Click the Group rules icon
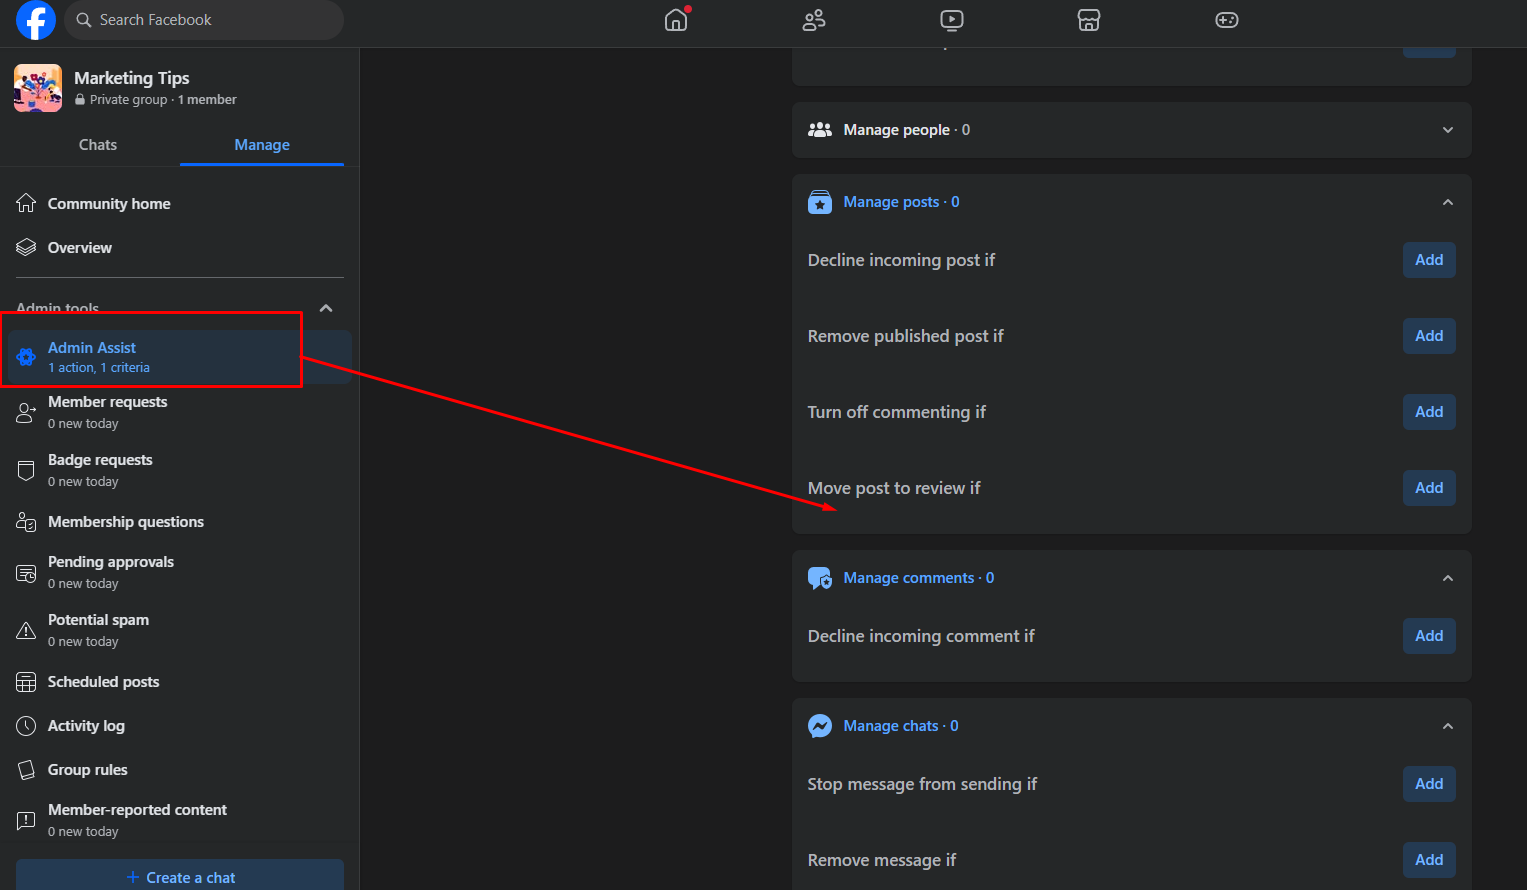The width and height of the screenshot is (1527, 890). [x=26, y=770]
